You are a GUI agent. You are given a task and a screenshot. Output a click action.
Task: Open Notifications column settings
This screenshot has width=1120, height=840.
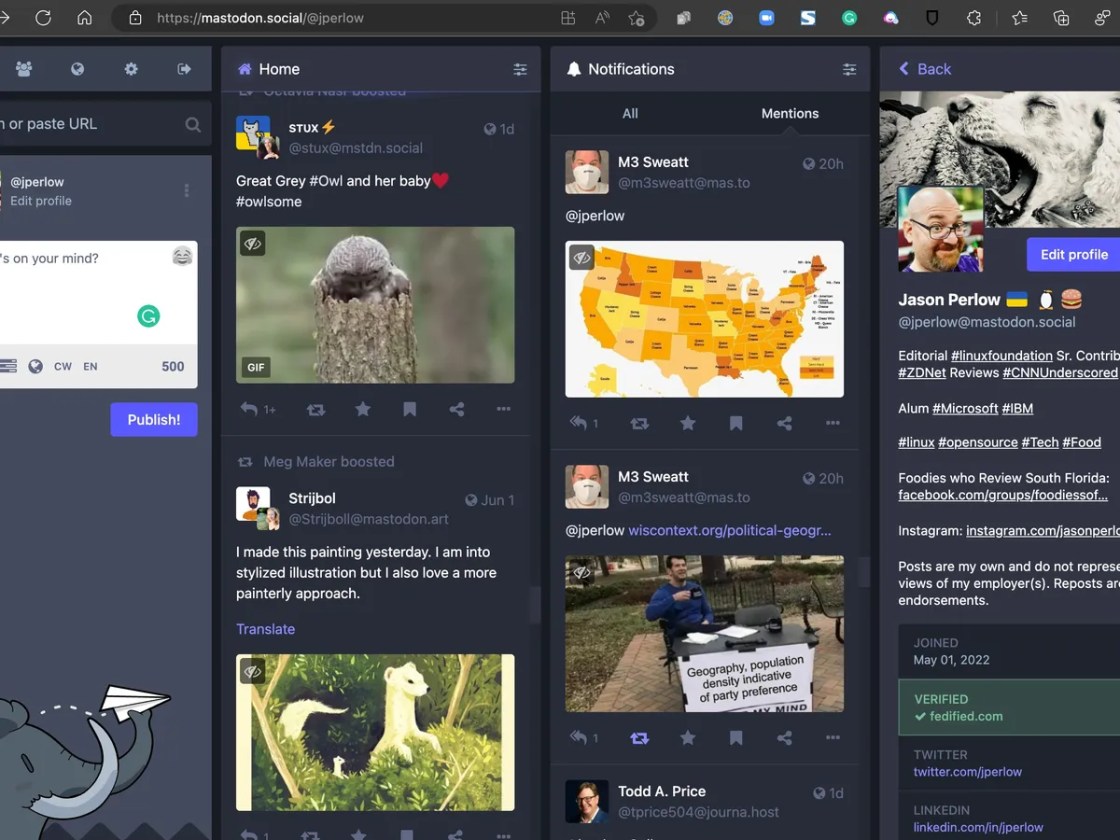point(849,69)
